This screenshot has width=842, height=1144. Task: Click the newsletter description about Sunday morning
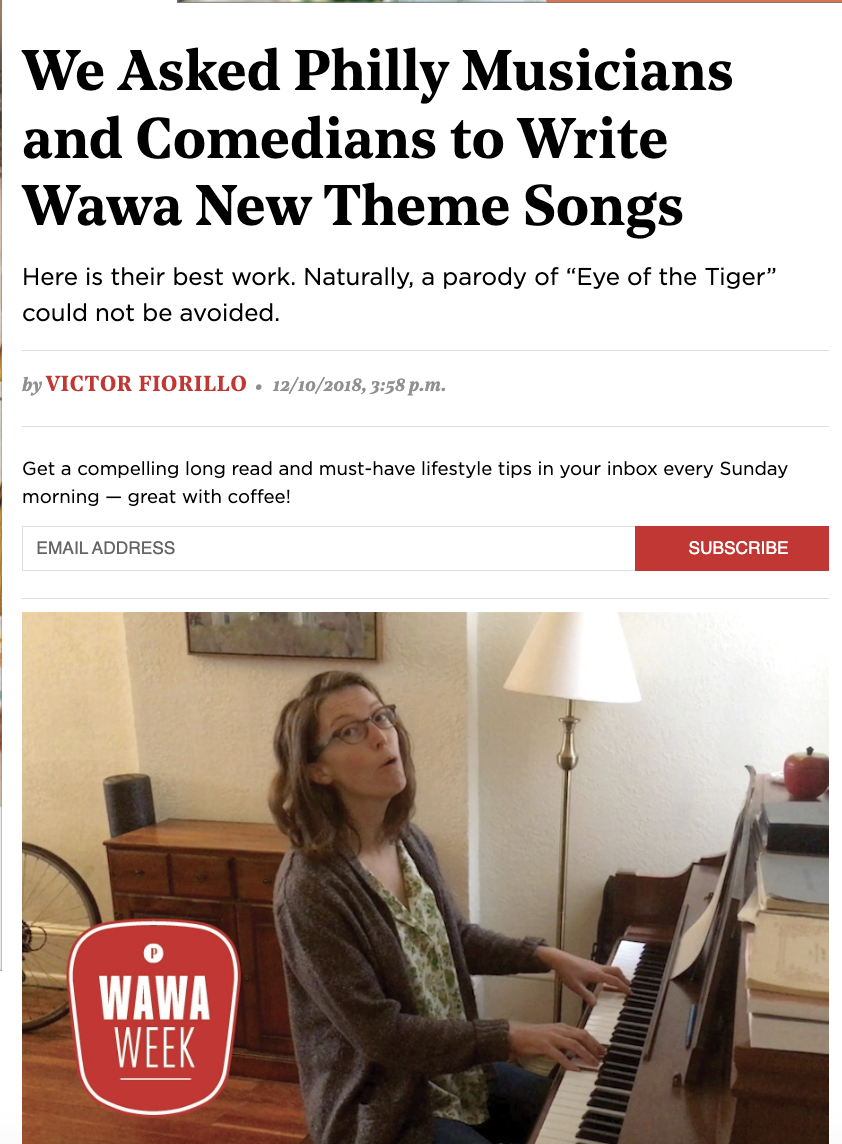405,482
